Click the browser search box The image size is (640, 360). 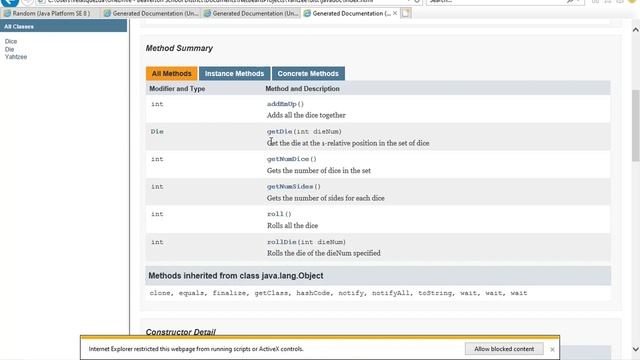[504, 2]
